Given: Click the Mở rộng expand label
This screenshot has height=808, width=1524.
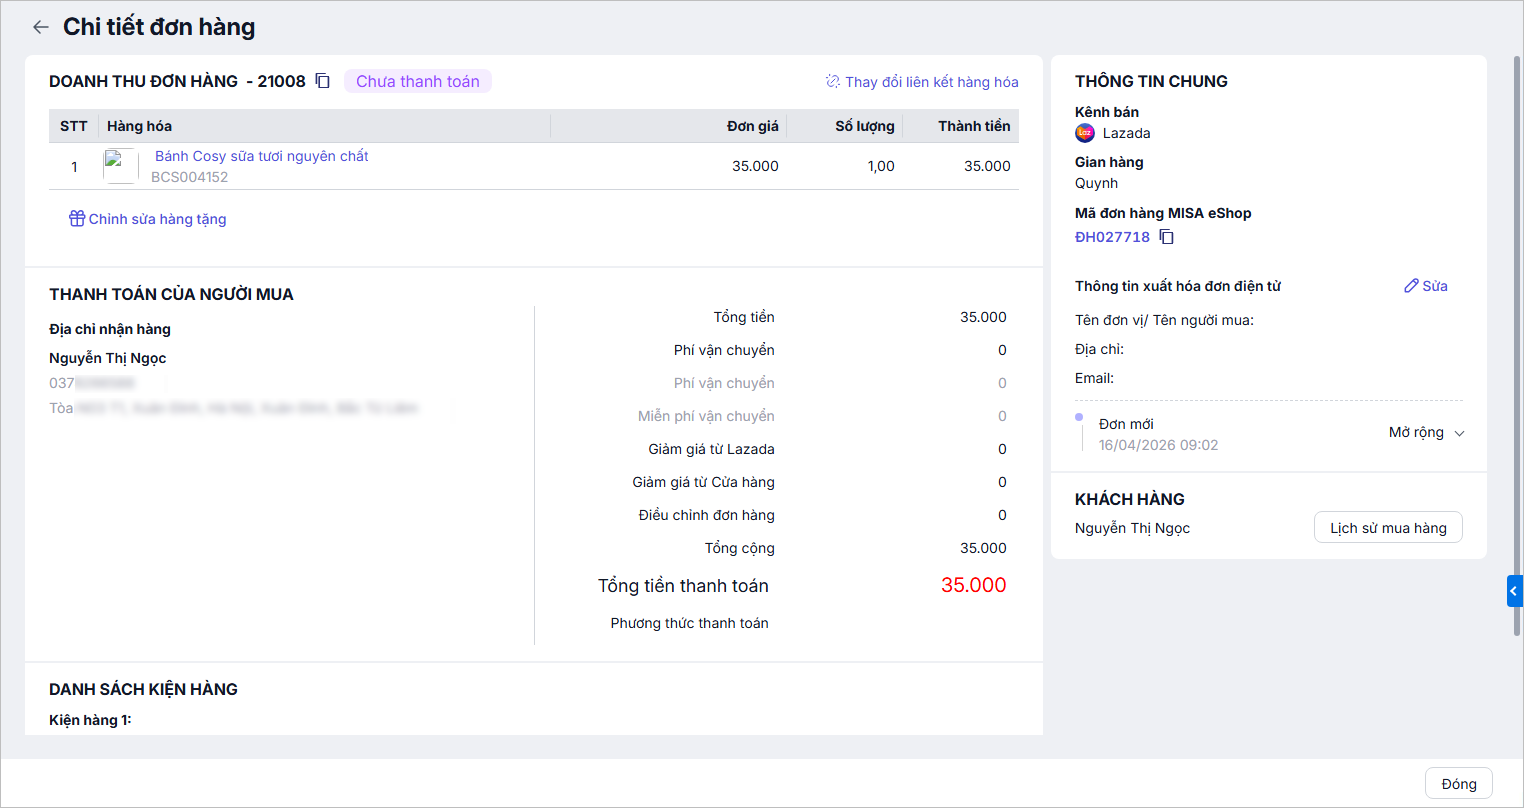Looking at the screenshot, I should coord(1415,432).
